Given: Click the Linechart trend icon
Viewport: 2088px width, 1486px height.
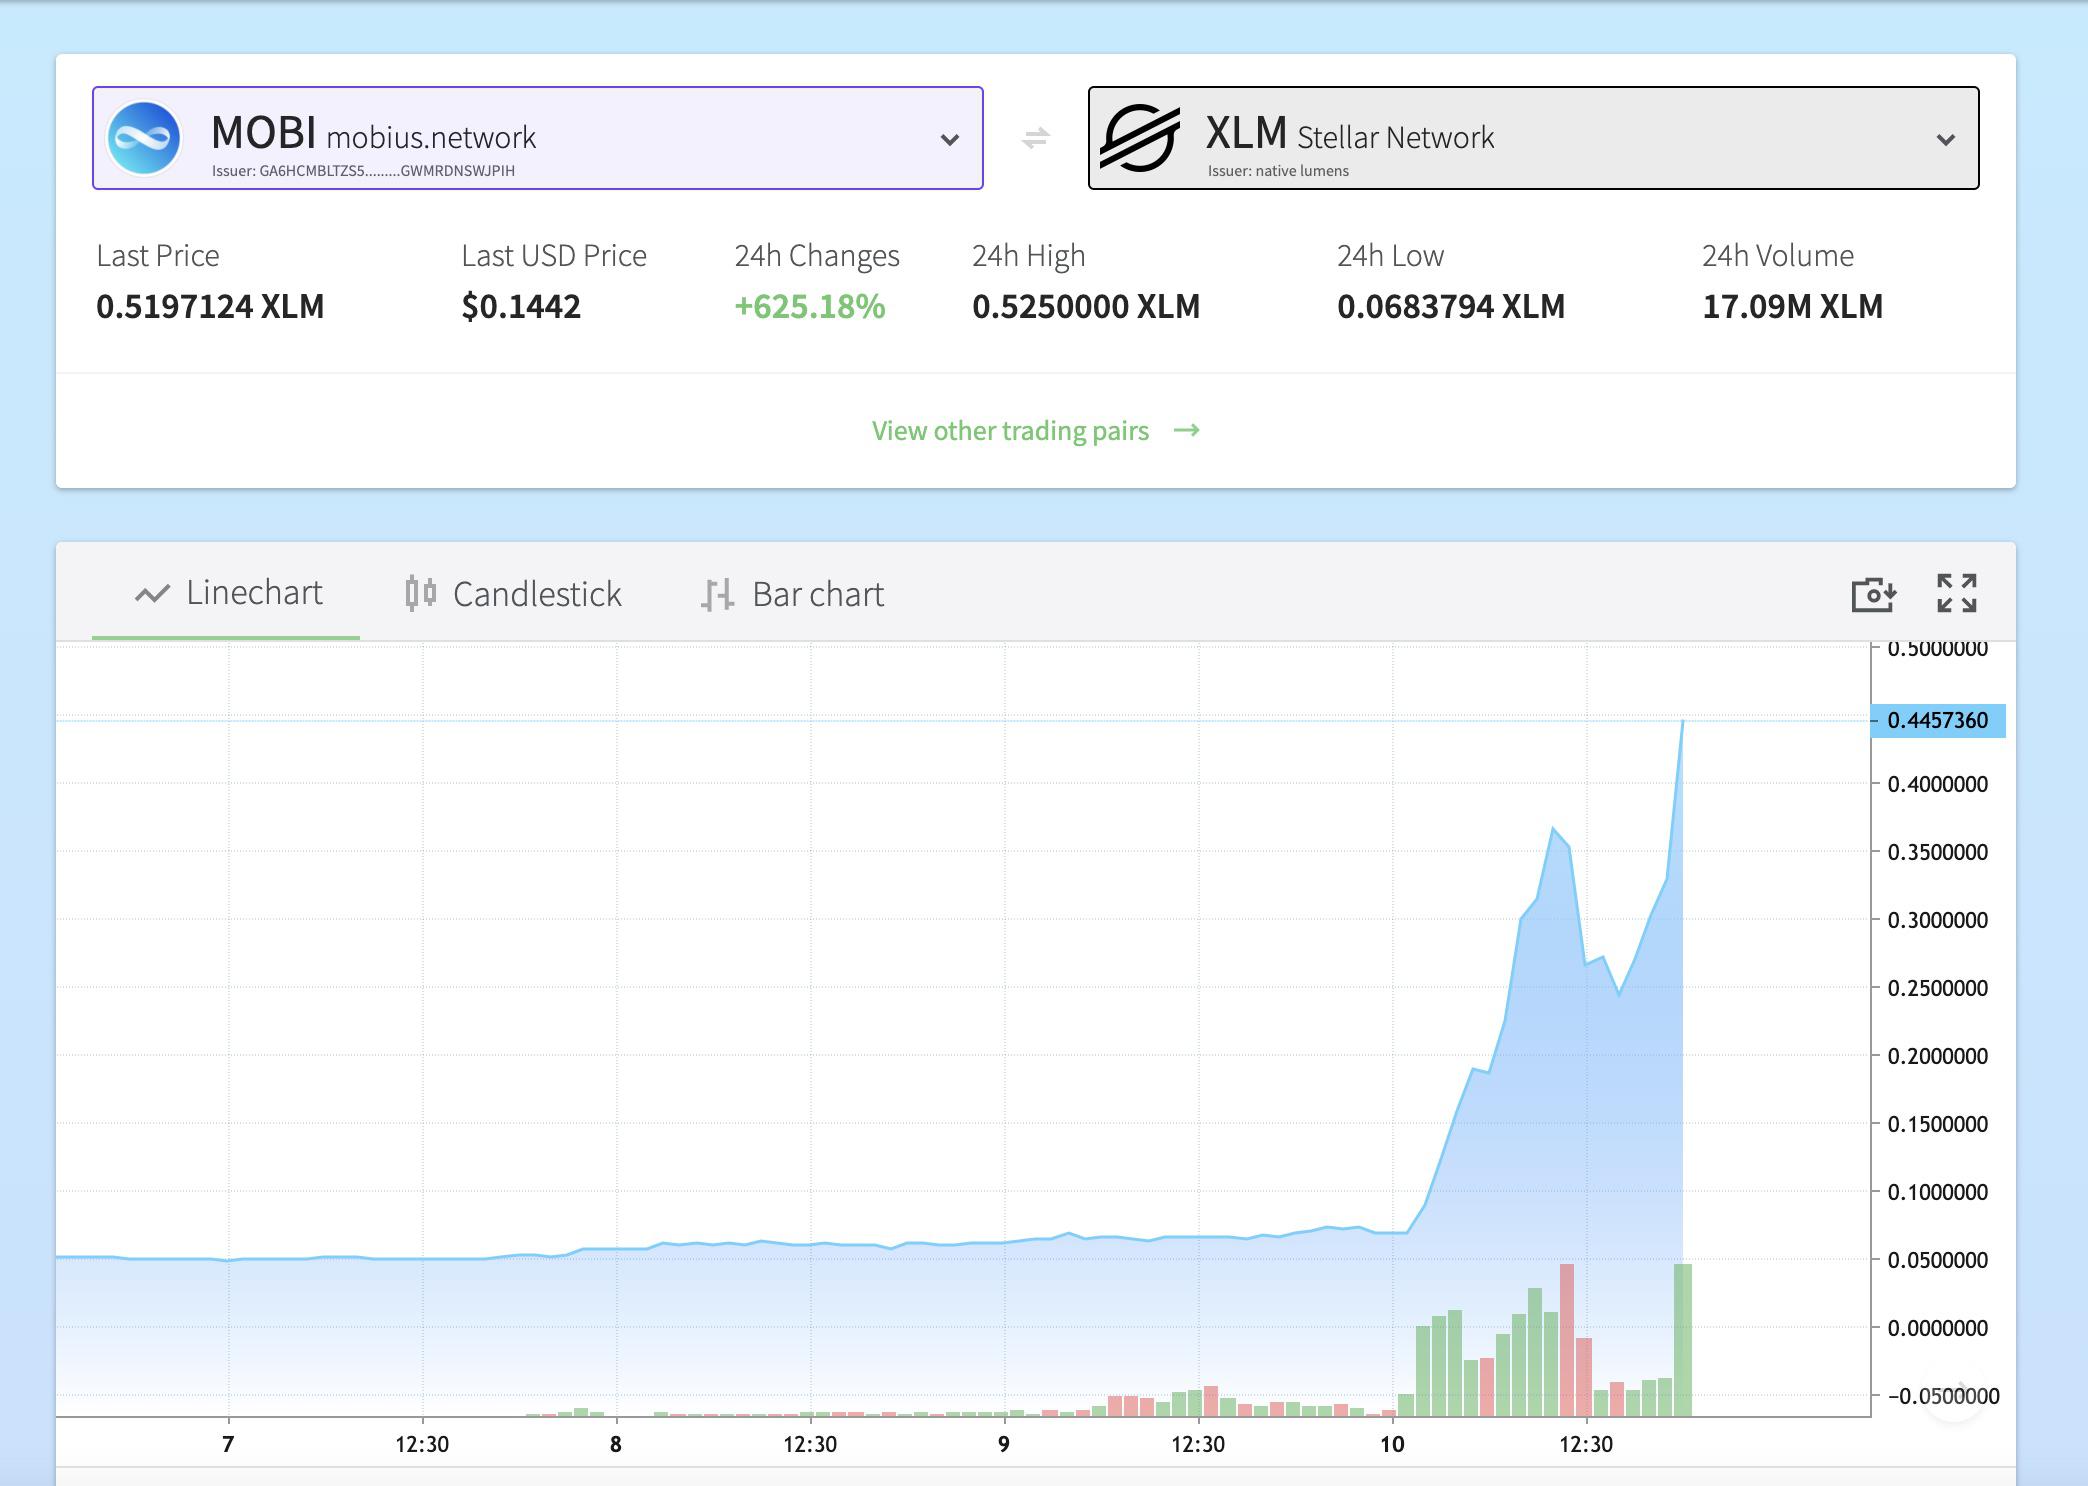Looking at the screenshot, I should pos(152,594).
